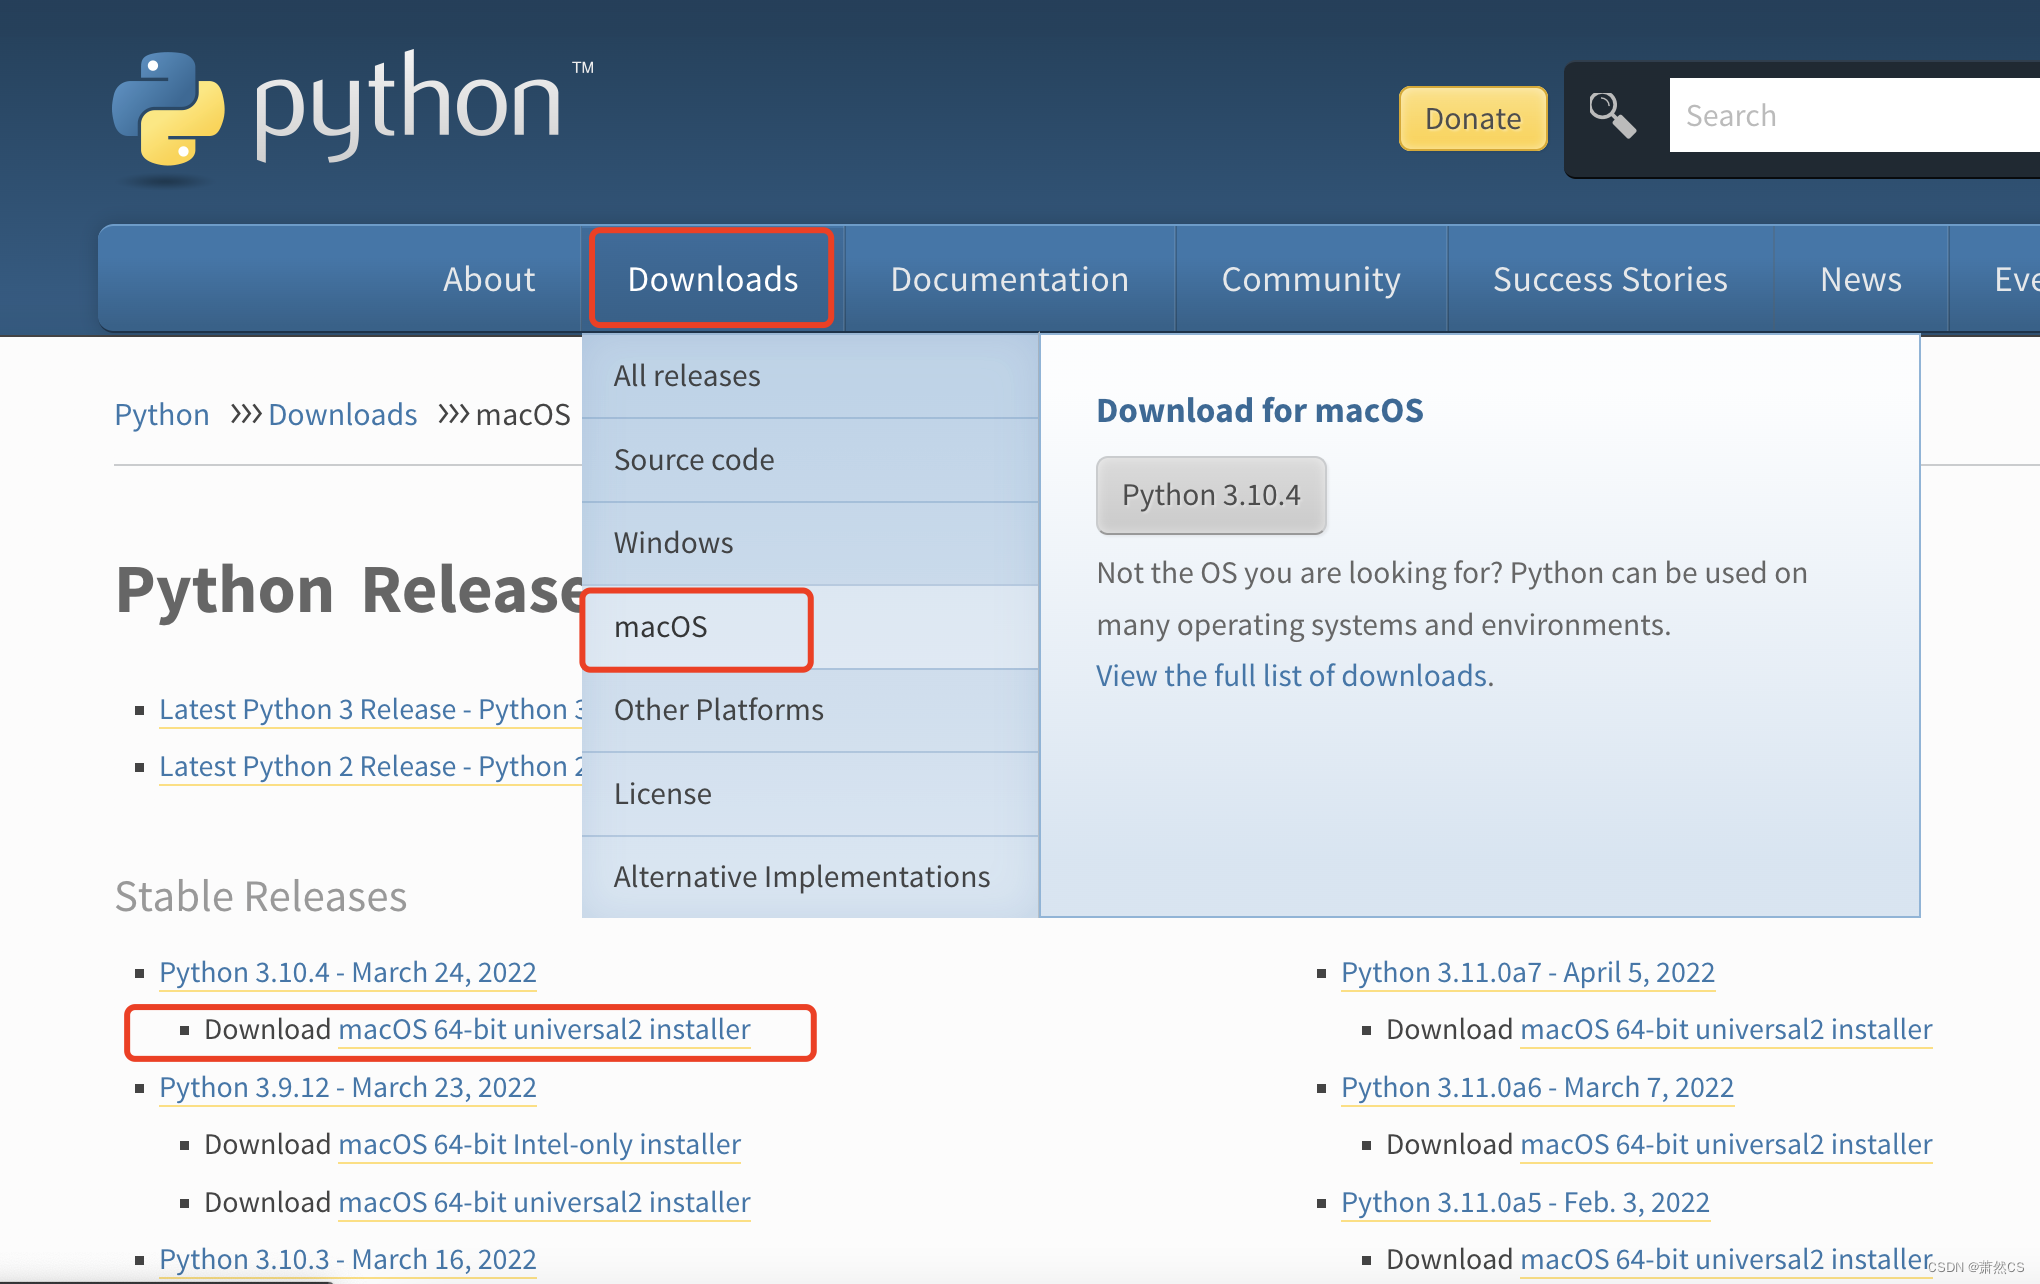Select Alternative Implementations in the dropdown
This screenshot has height=1284, width=2040.
coord(801,877)
